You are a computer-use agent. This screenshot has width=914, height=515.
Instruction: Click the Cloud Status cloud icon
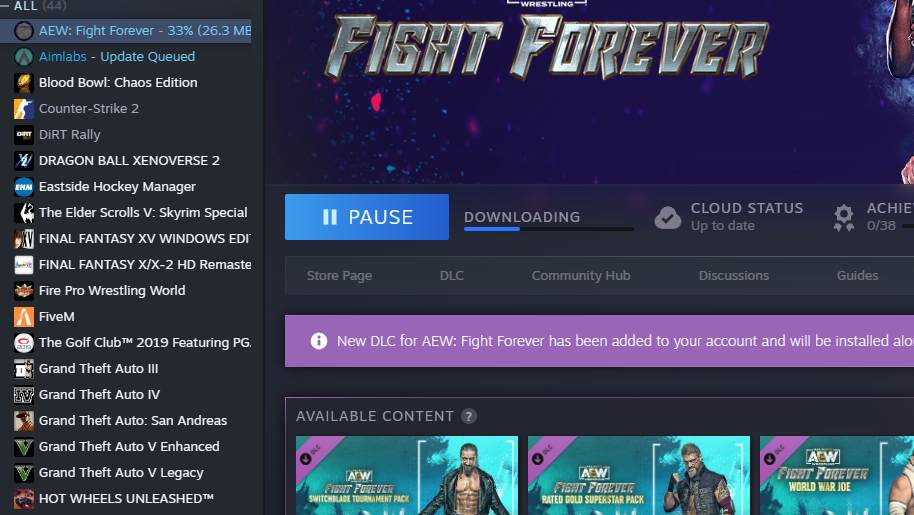(x=667, y=217)
